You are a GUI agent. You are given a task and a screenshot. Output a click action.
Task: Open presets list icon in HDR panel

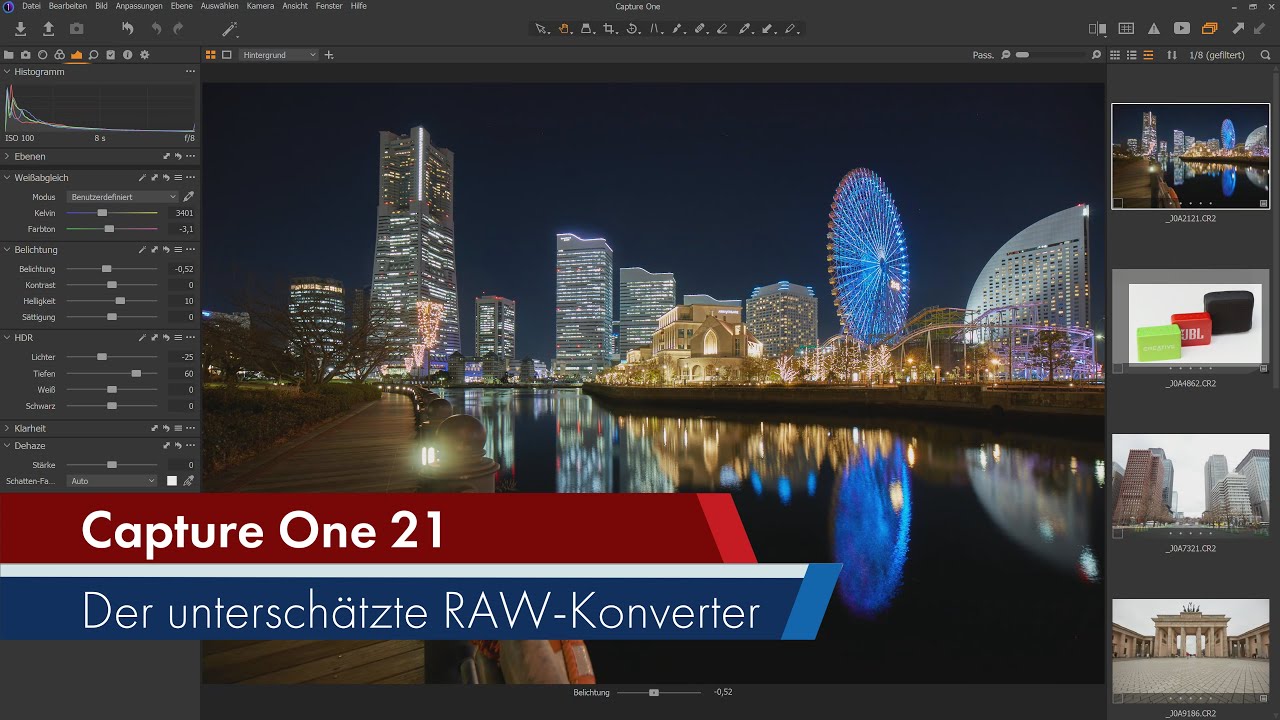[178, 338]
